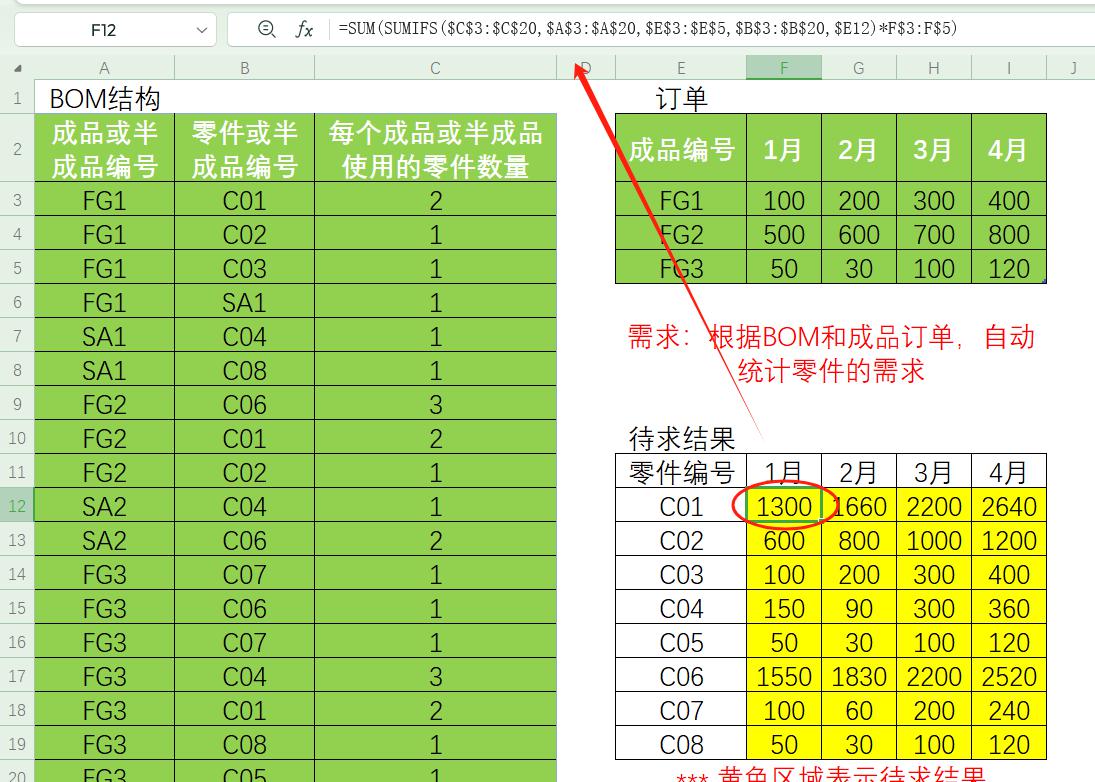Screen dimensions: 1095x782
Task: Select column E header
Action: click(x=681, y=68)
